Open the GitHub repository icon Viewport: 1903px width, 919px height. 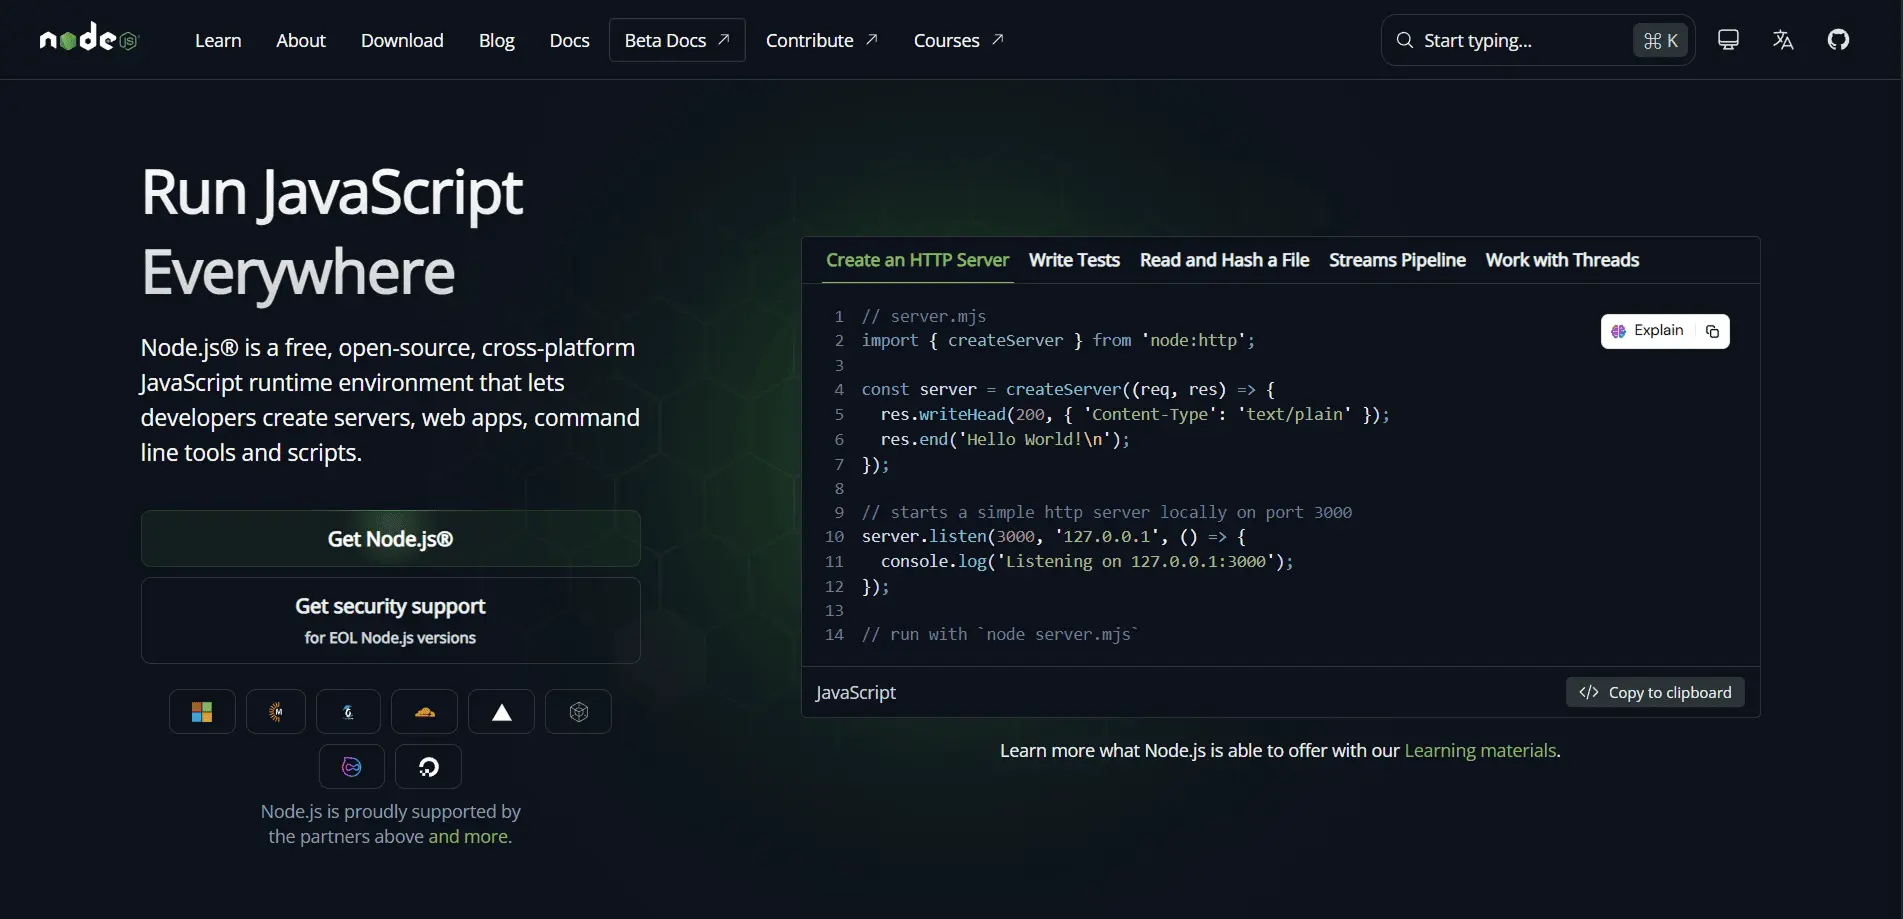tap(1838, 39)
